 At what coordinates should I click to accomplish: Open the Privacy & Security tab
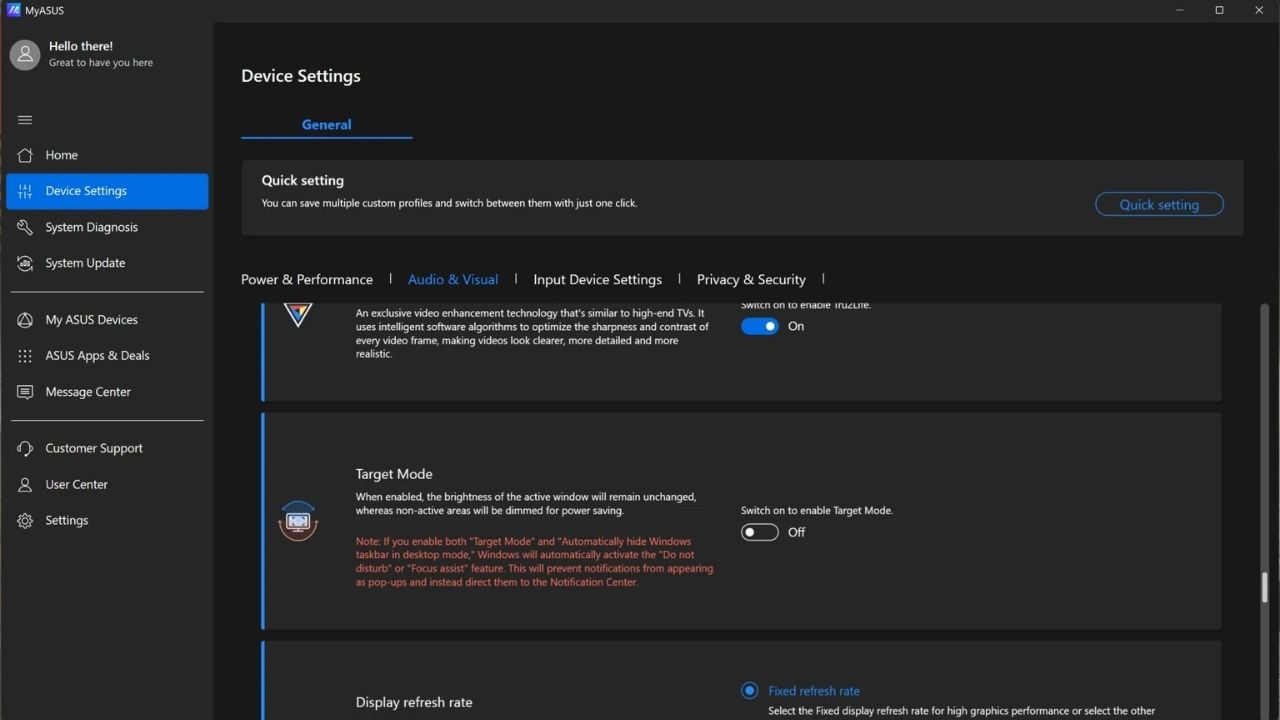coord(751,279)
